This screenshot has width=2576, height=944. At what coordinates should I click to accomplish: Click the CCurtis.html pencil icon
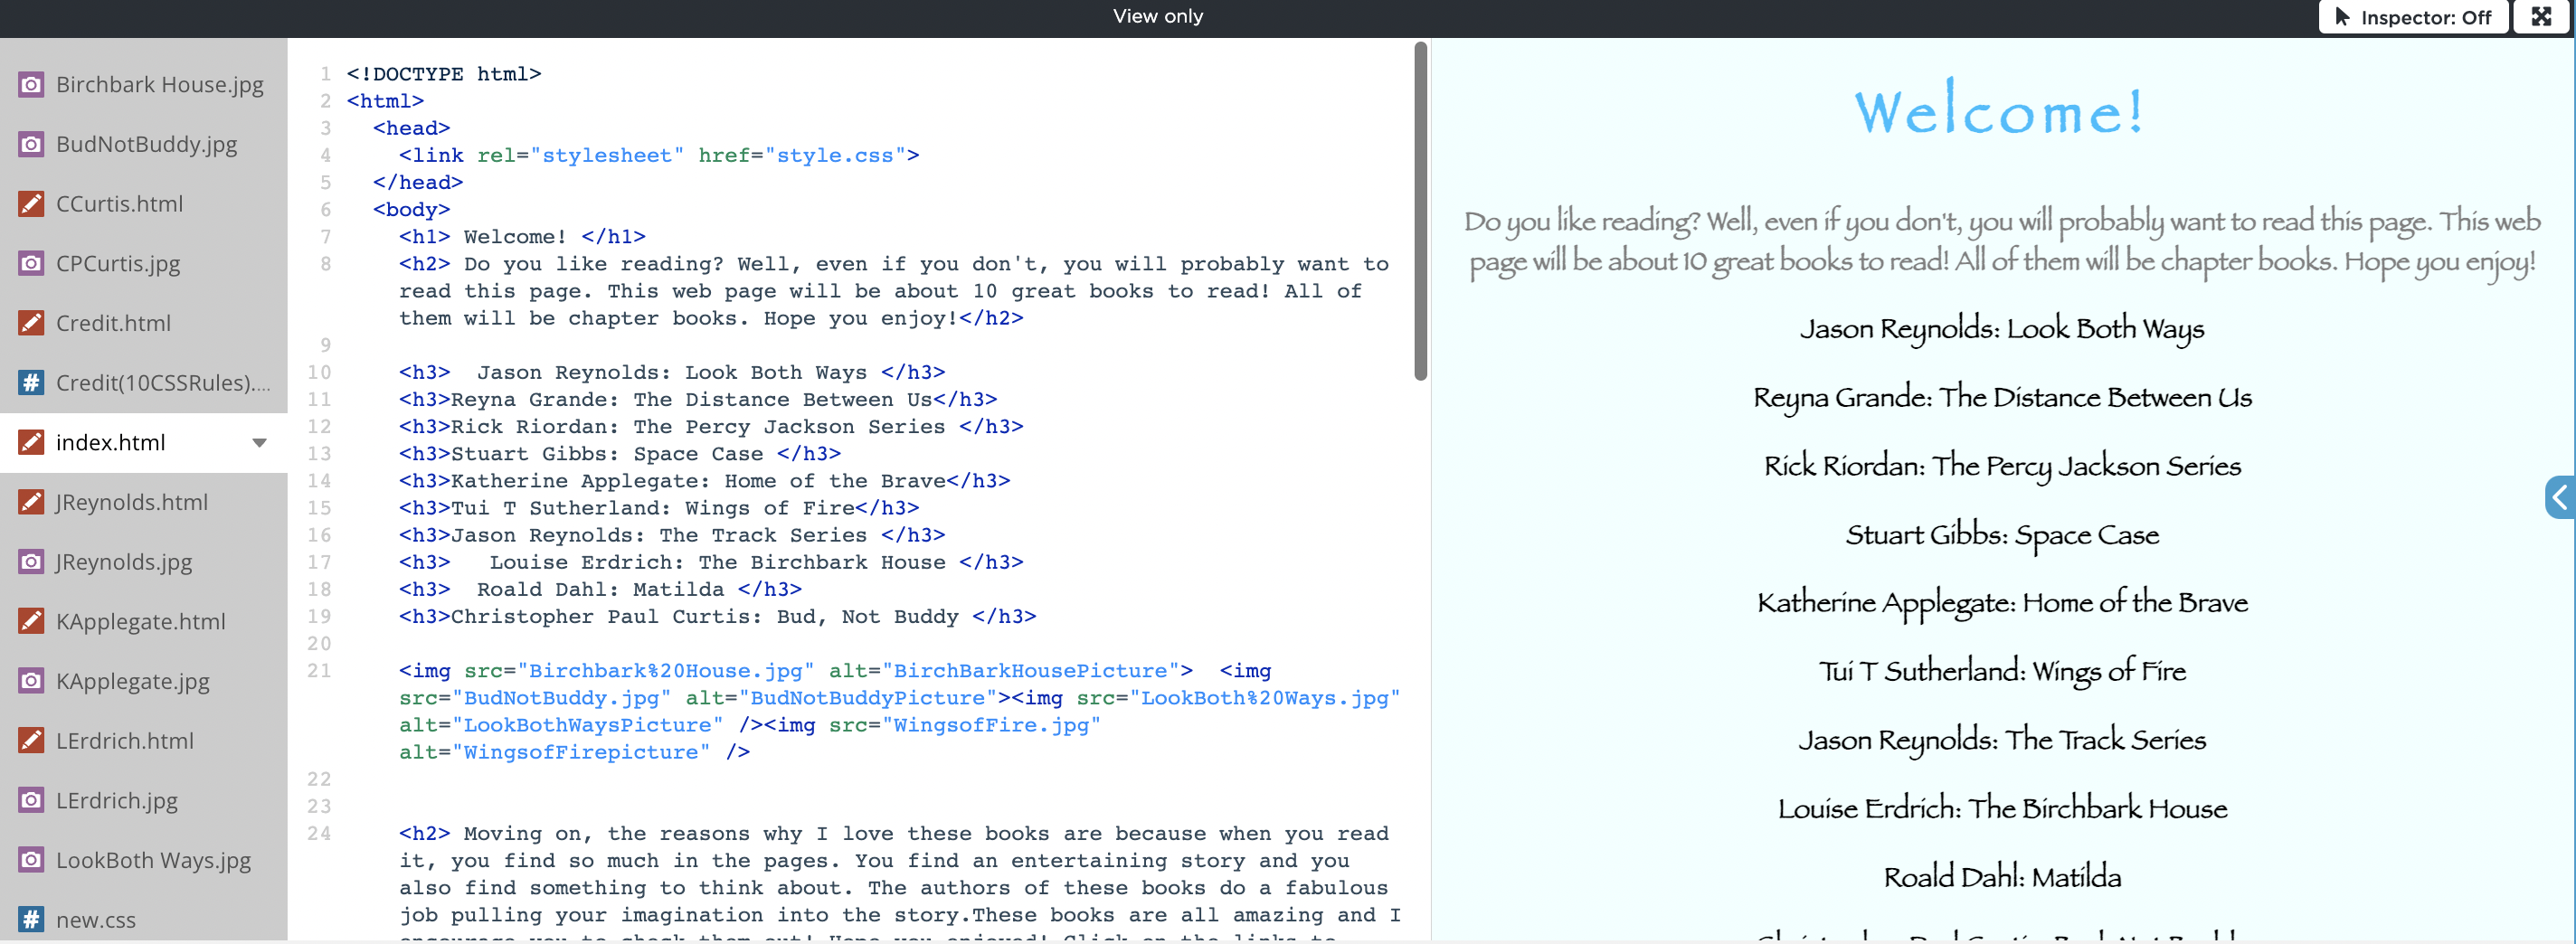click(31, 204)
